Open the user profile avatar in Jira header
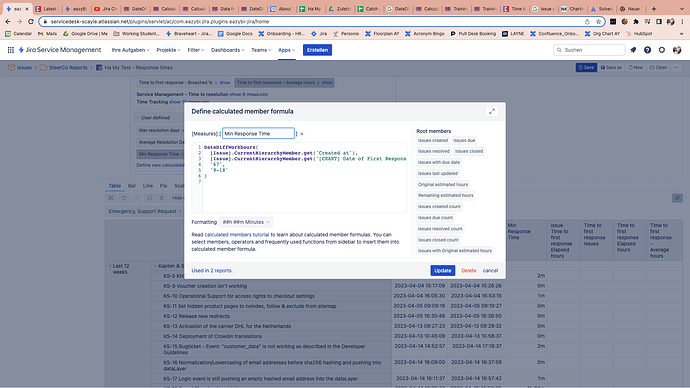 pyautogui.click(x=677, y=50)
